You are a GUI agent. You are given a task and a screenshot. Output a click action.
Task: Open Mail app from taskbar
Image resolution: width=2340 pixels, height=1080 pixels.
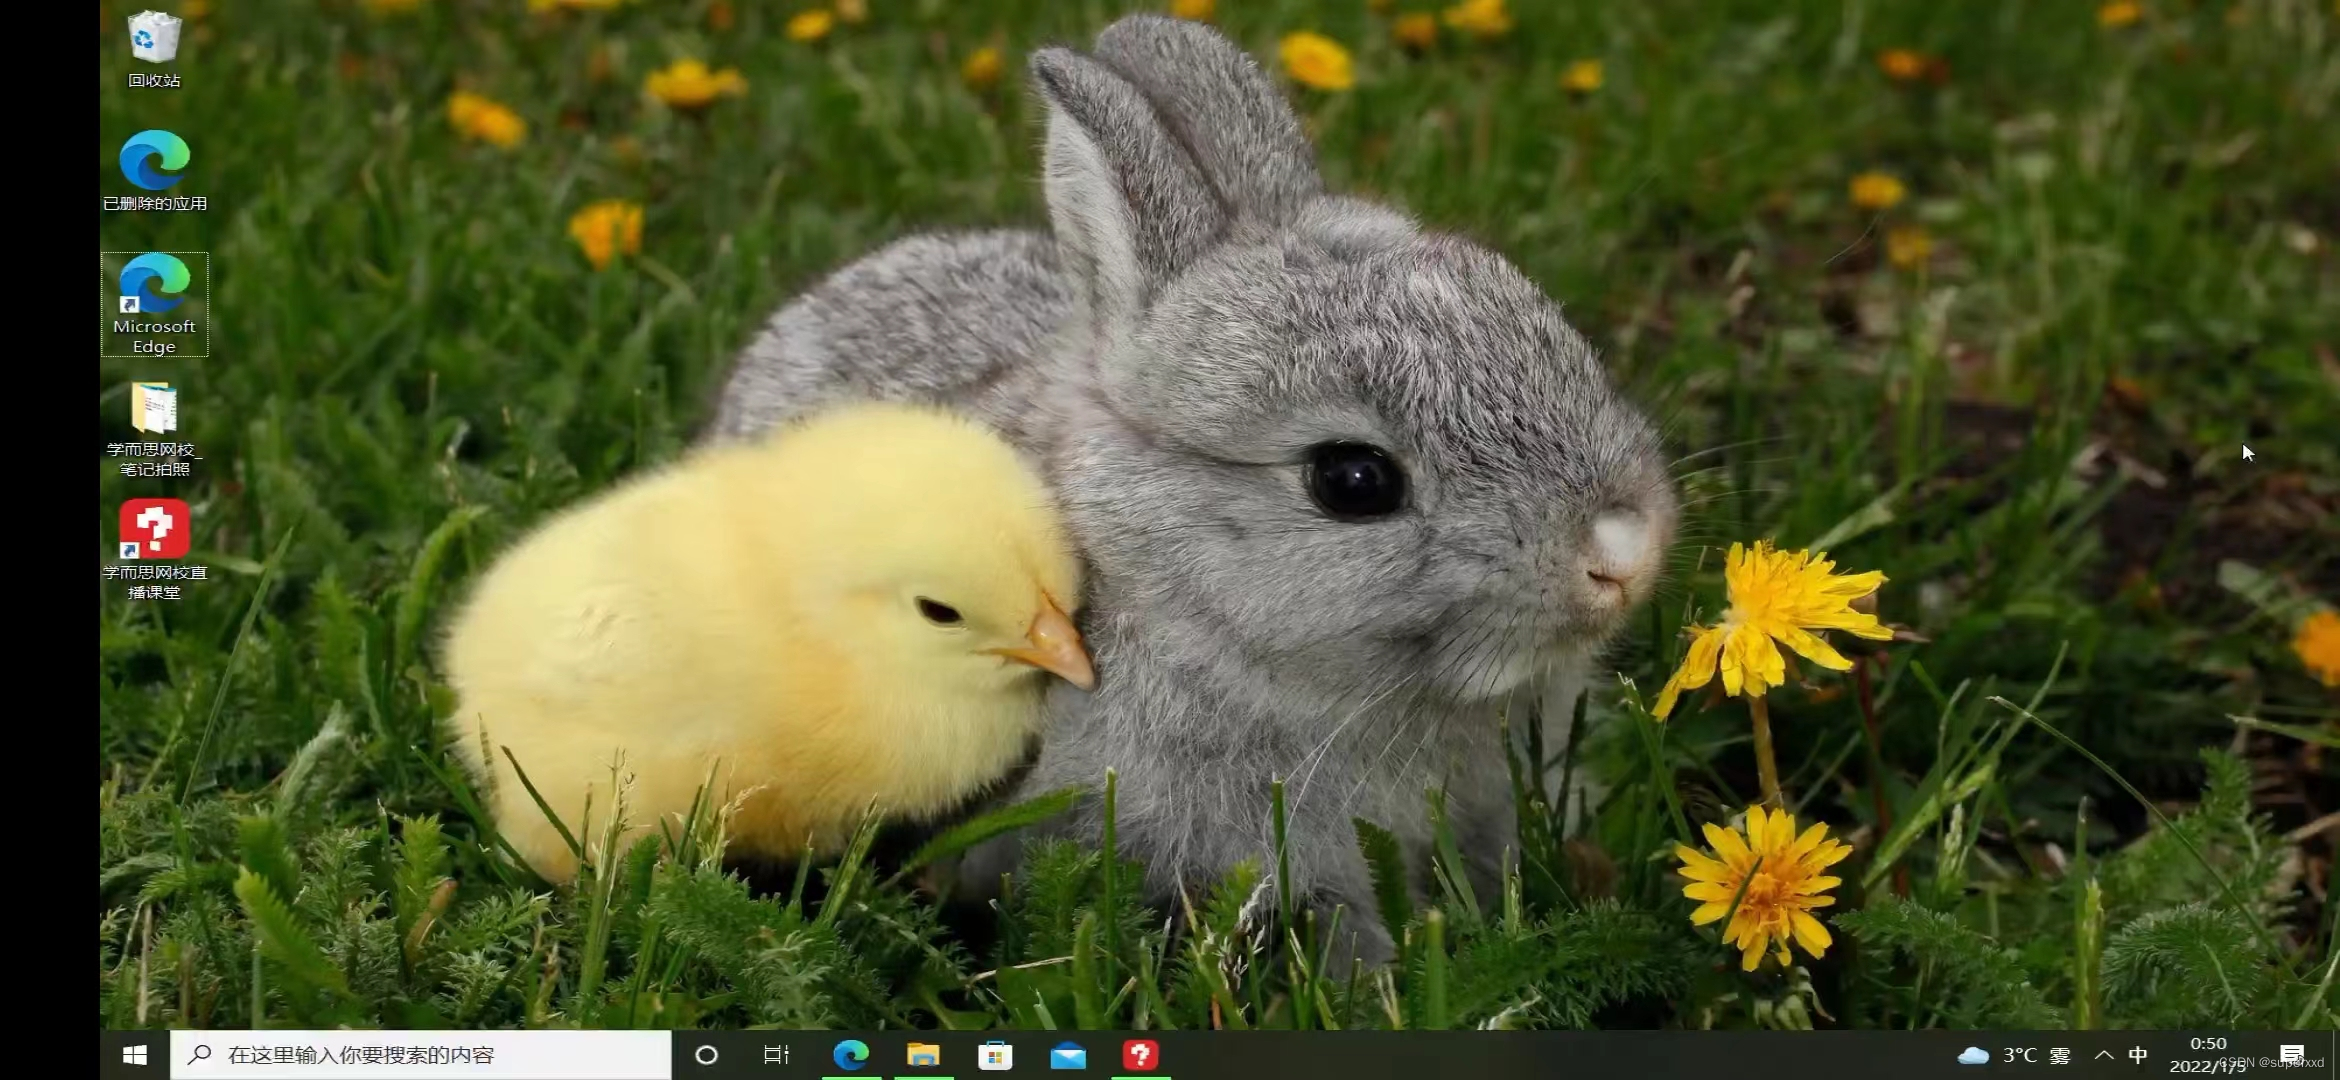(x=1068, y=1055)
